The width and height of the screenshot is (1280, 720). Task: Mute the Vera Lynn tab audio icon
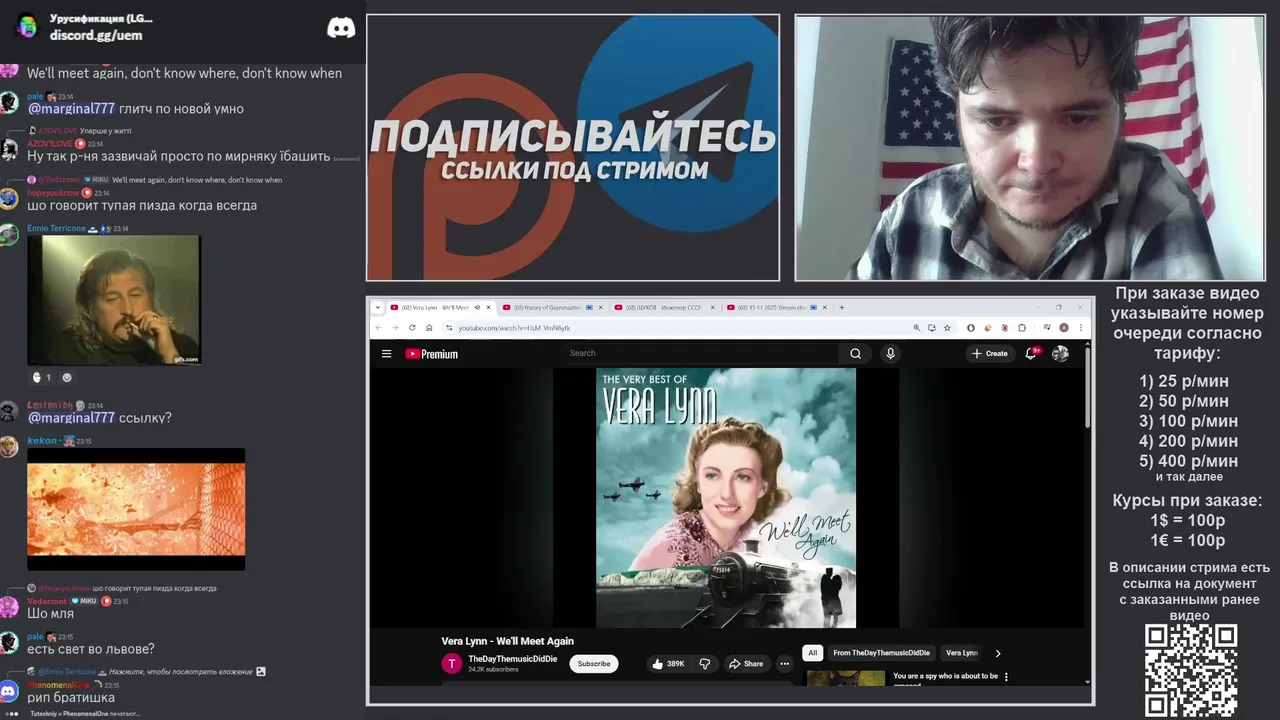click(477, 307)
